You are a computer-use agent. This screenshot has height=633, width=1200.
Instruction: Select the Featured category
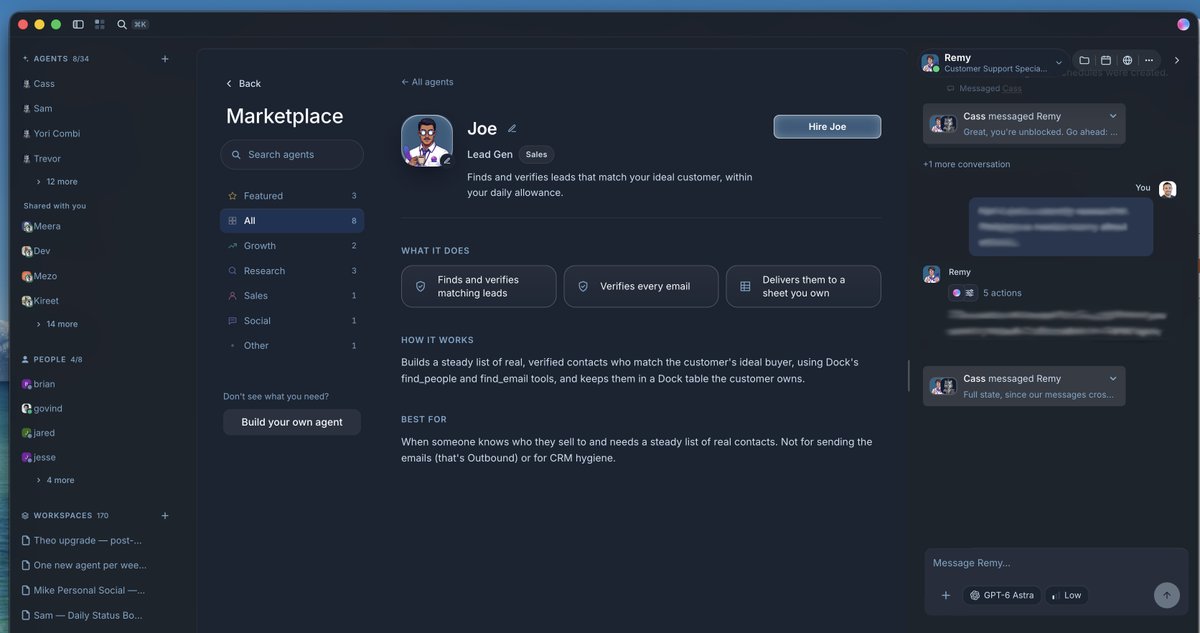[292, 196]
